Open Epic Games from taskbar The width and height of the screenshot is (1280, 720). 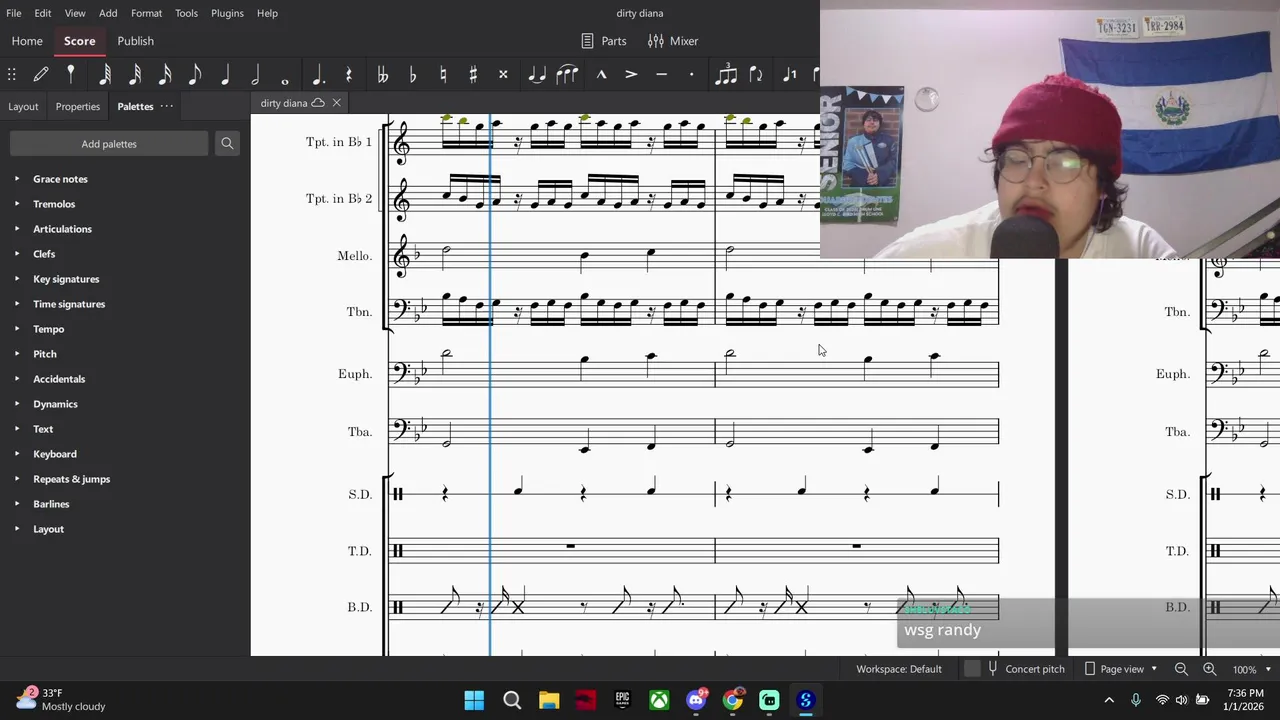tap(622, 700)
